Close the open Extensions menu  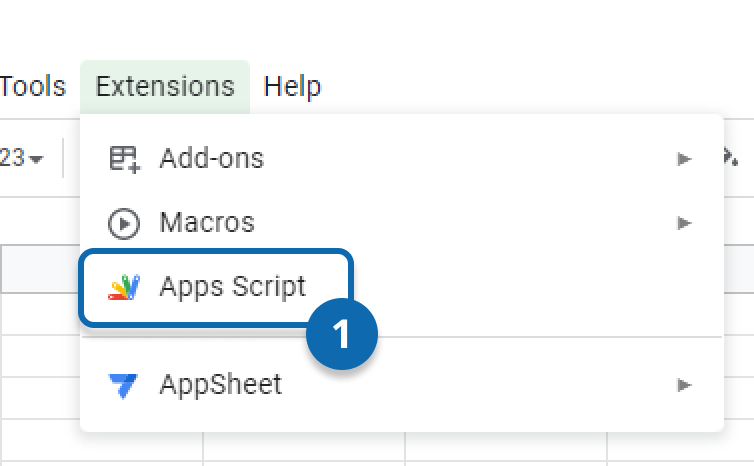click(x=165, y=87)
